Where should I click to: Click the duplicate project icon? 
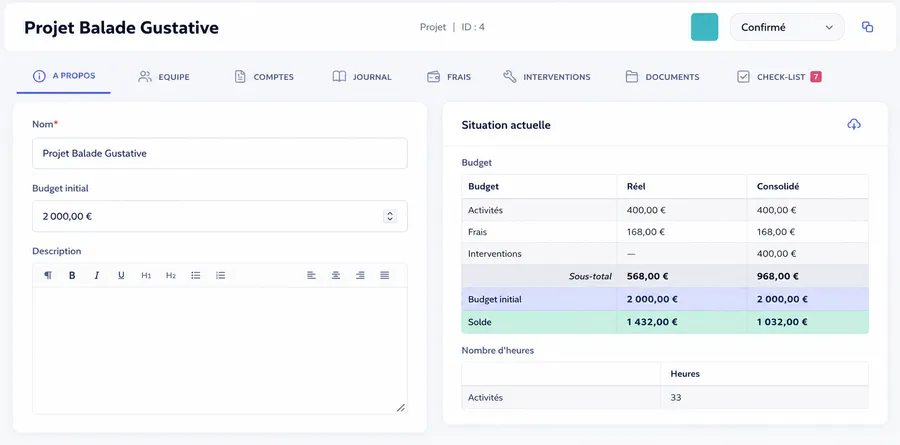[867, 27]
